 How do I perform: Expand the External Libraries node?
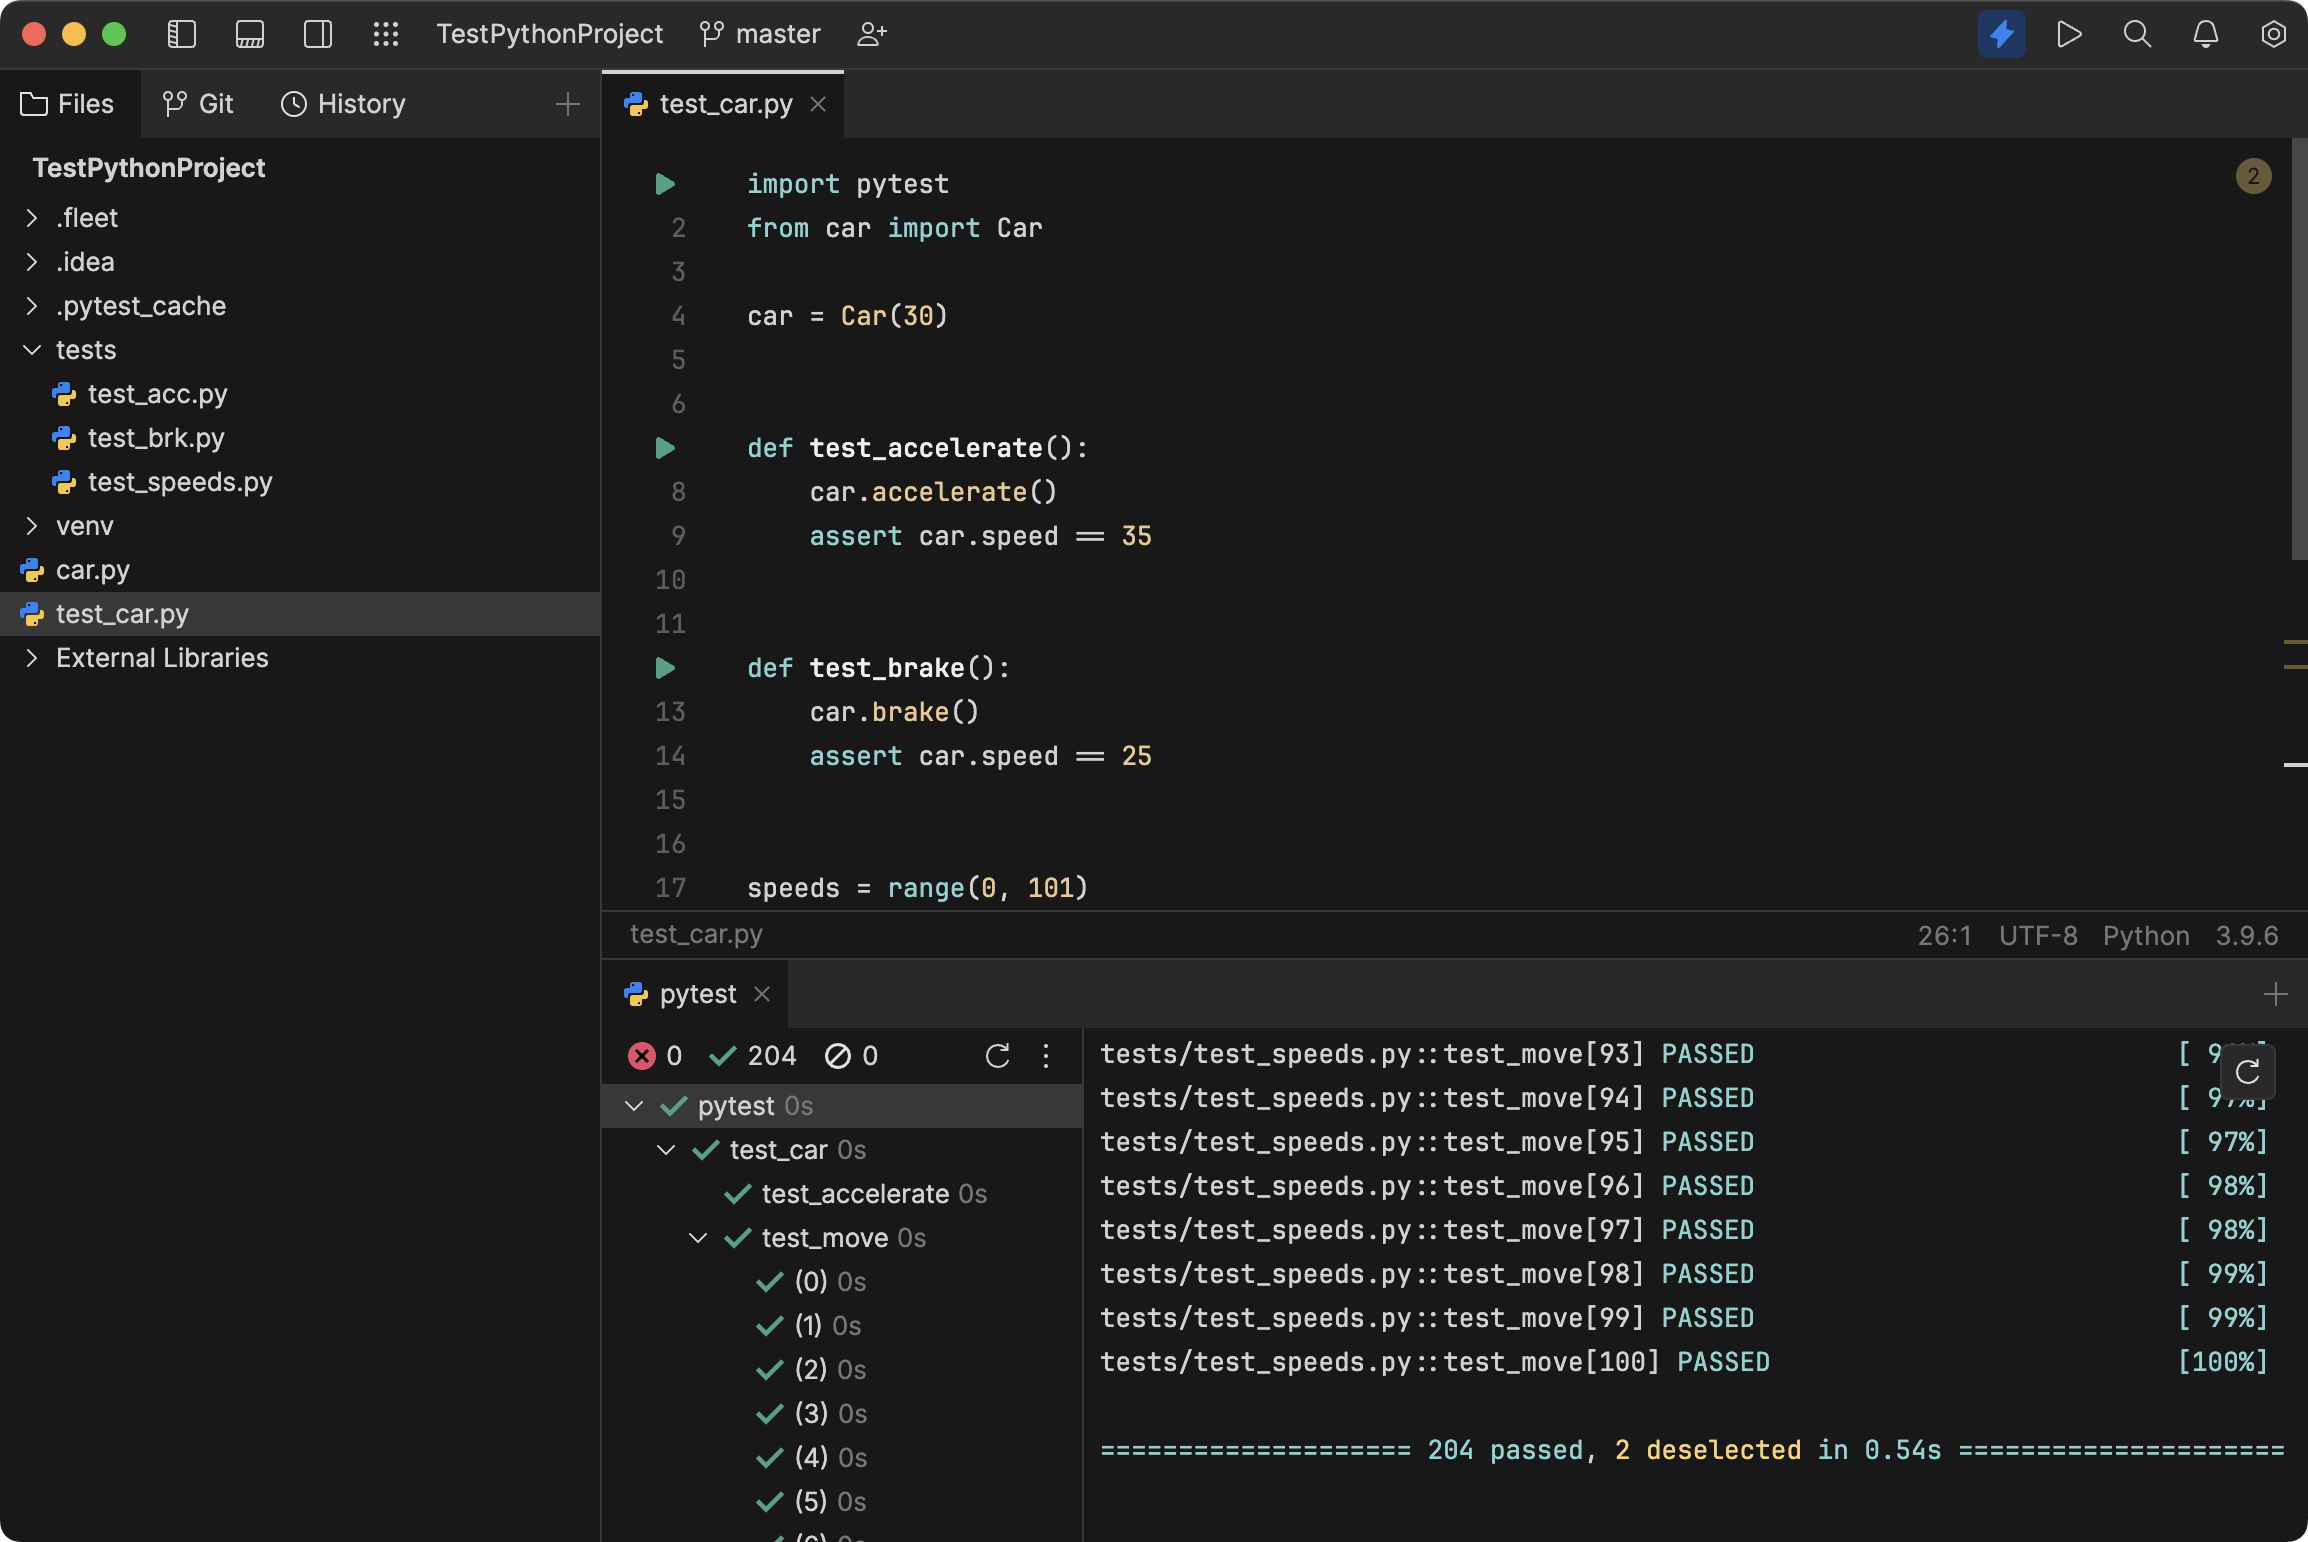(x=31, y=658)
